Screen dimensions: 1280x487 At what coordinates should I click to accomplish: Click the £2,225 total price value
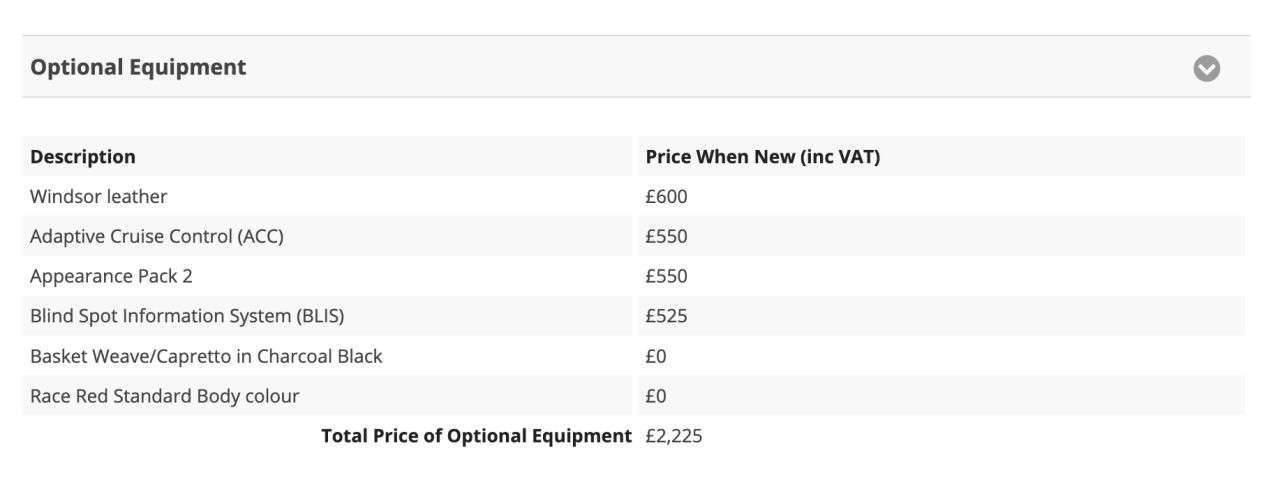674,436
